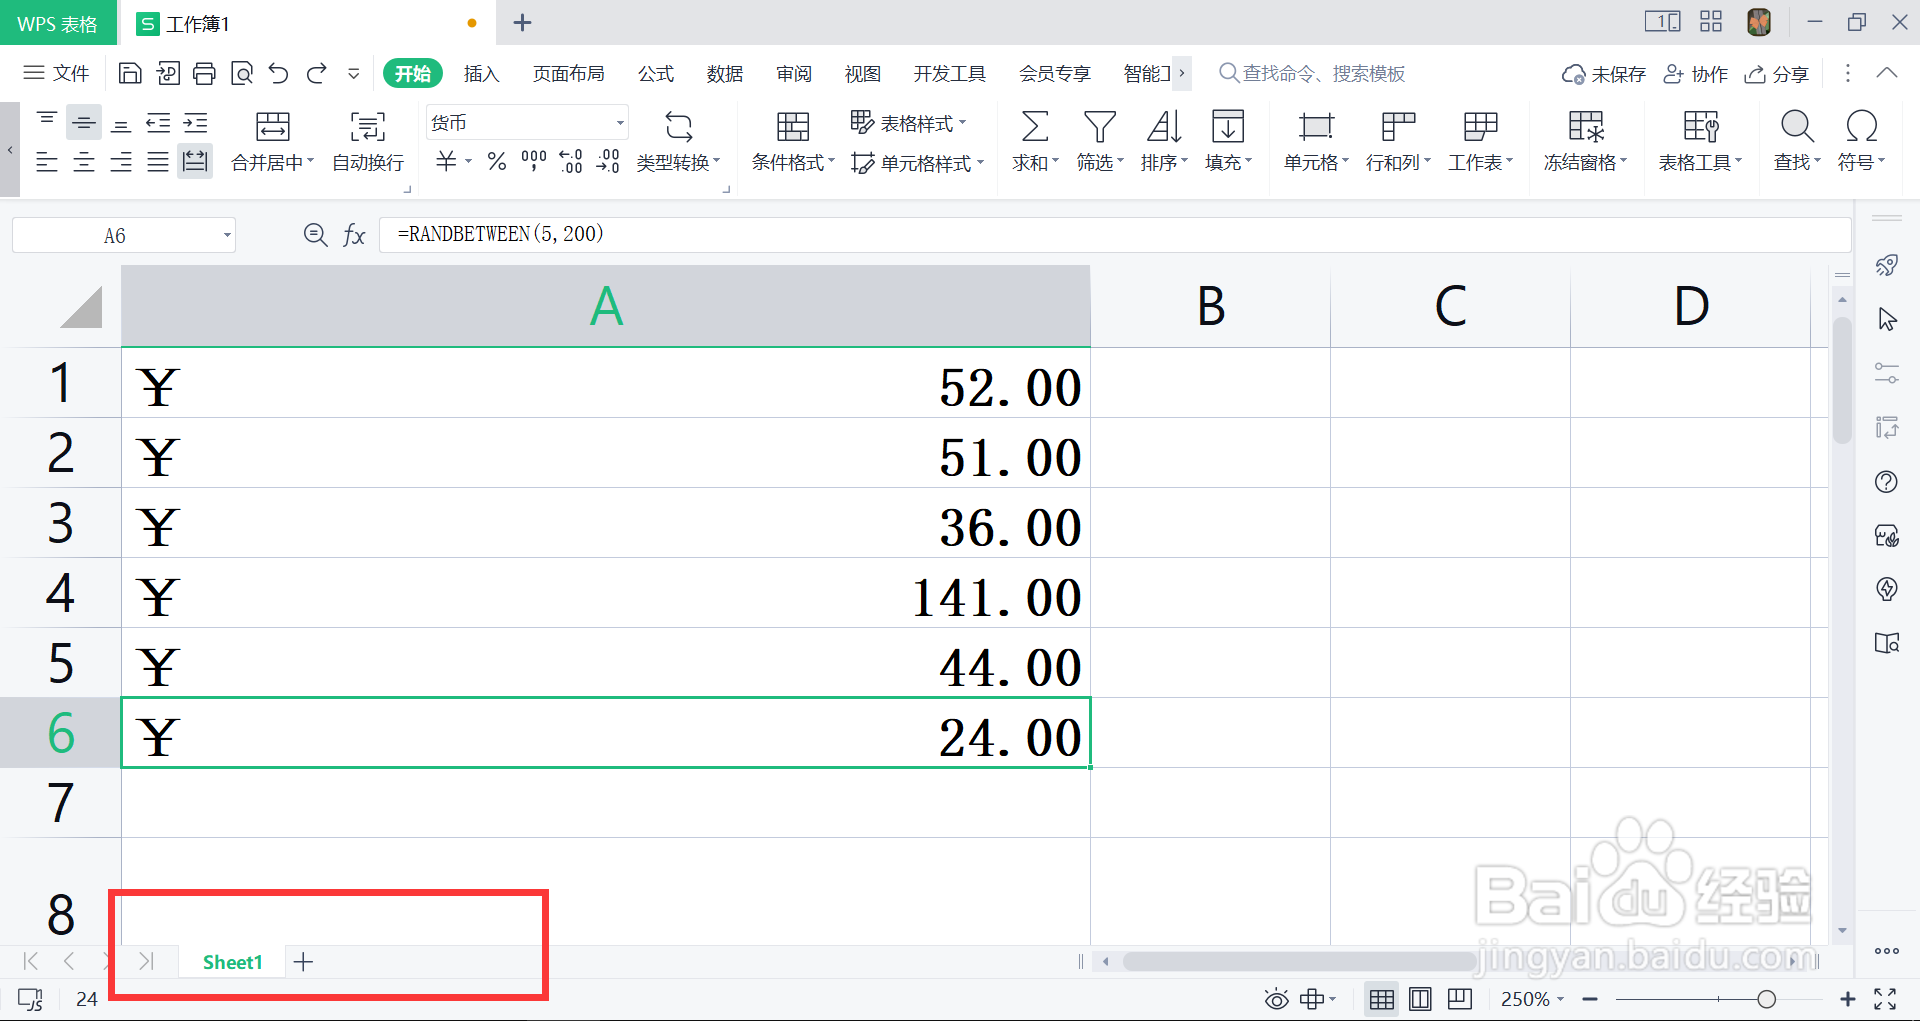
Task: Open a new document tab with plus
Action: click(x=522, y=22)
